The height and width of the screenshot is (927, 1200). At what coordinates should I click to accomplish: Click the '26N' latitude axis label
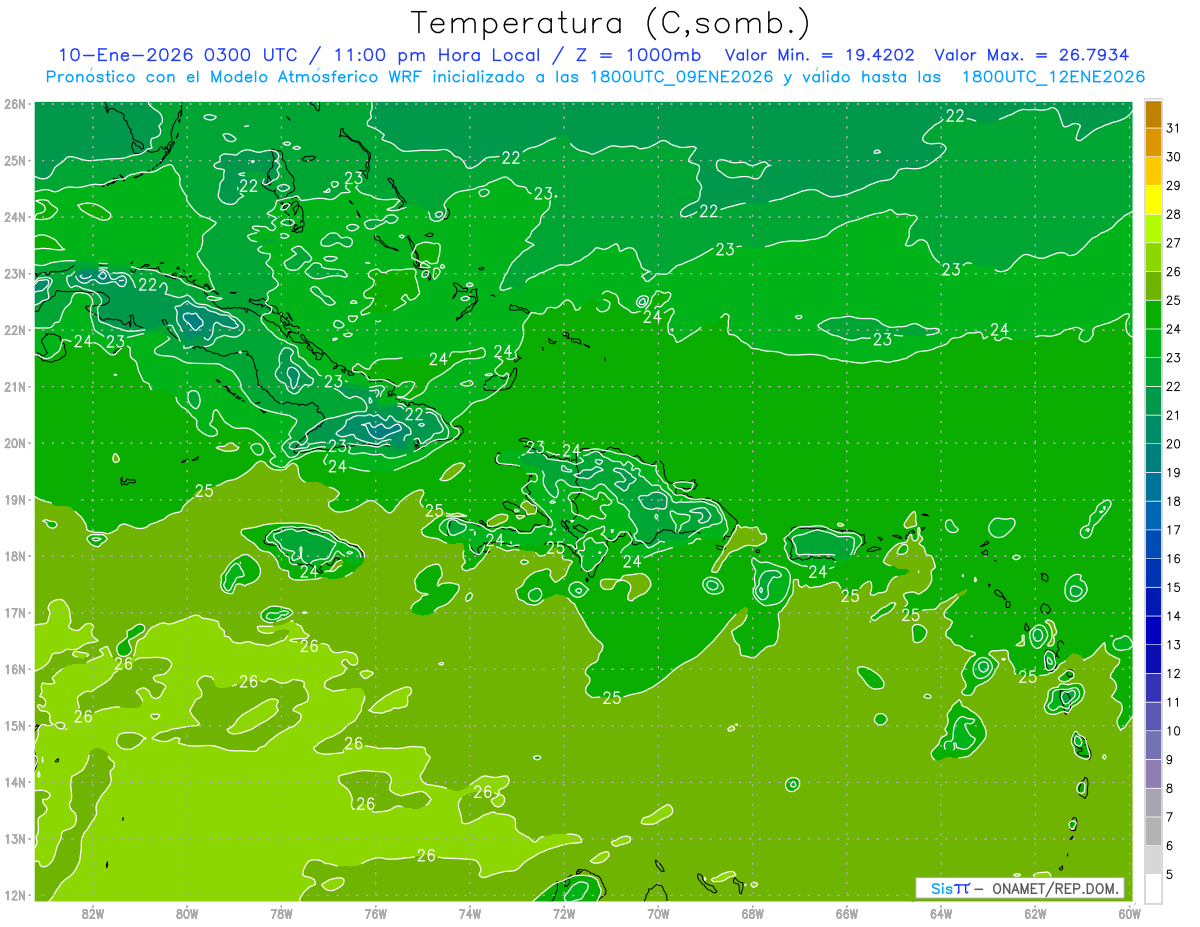(x=16, y=104)
